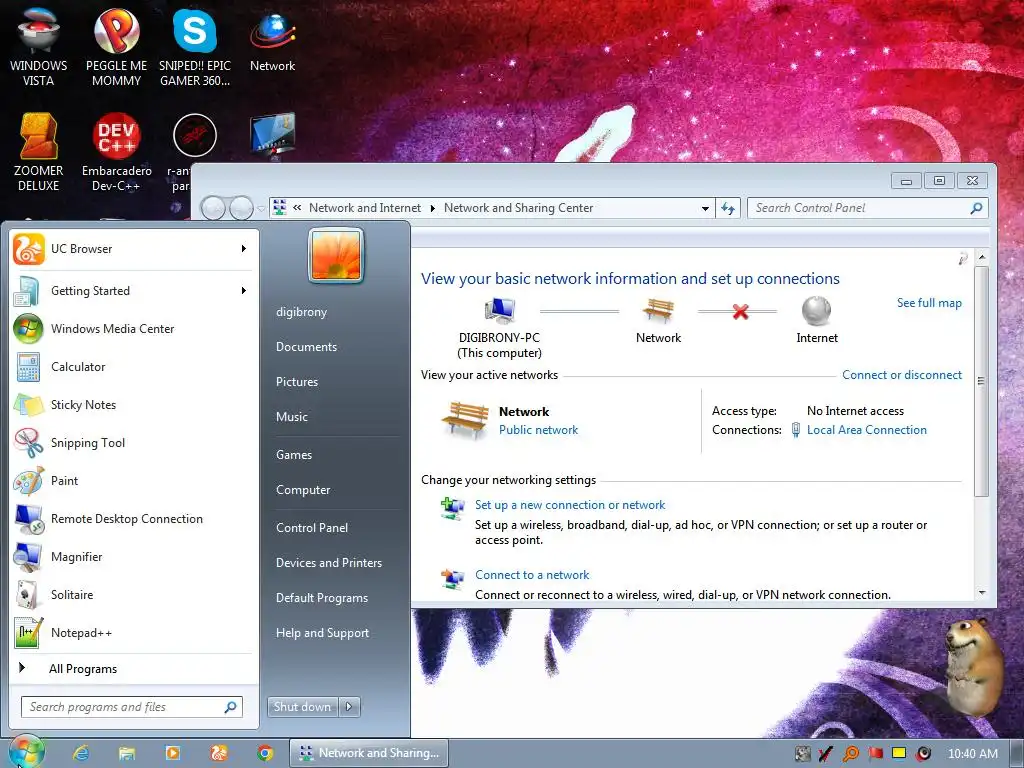The width and height of the screenshot is (1024, 768).
Task: Select the Network desktop icon
Action: 272,40
